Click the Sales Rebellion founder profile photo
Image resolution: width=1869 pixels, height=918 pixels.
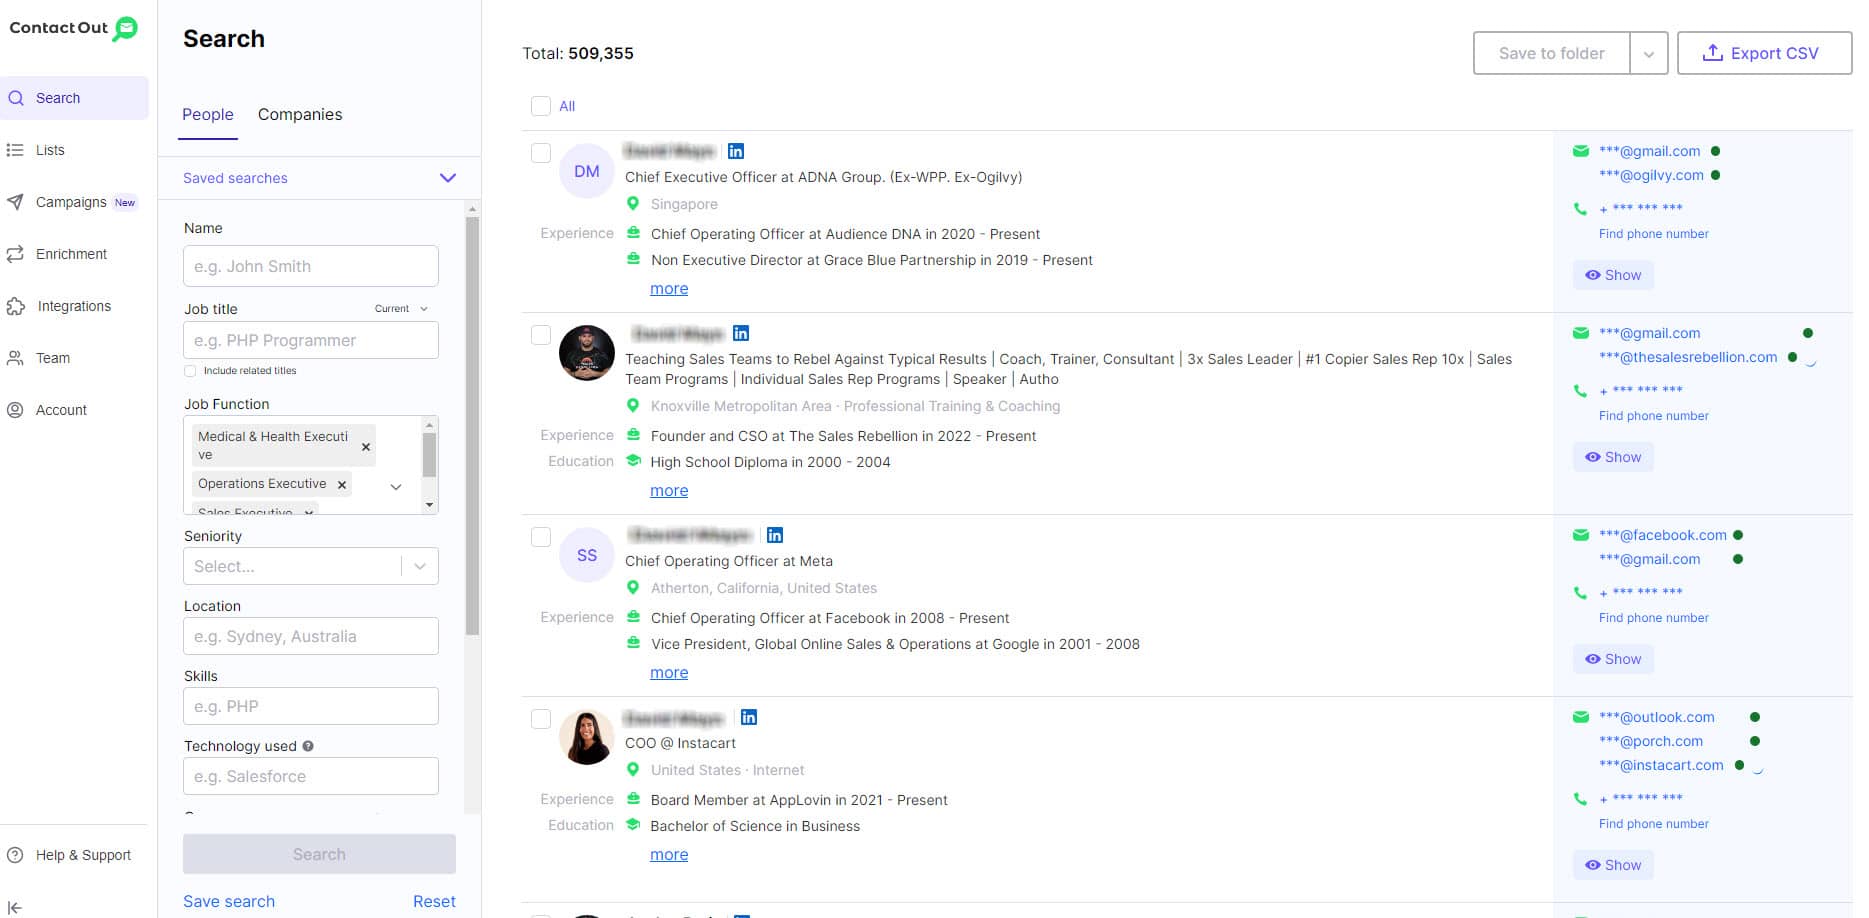pyautogui.click(x=587, y=353)
